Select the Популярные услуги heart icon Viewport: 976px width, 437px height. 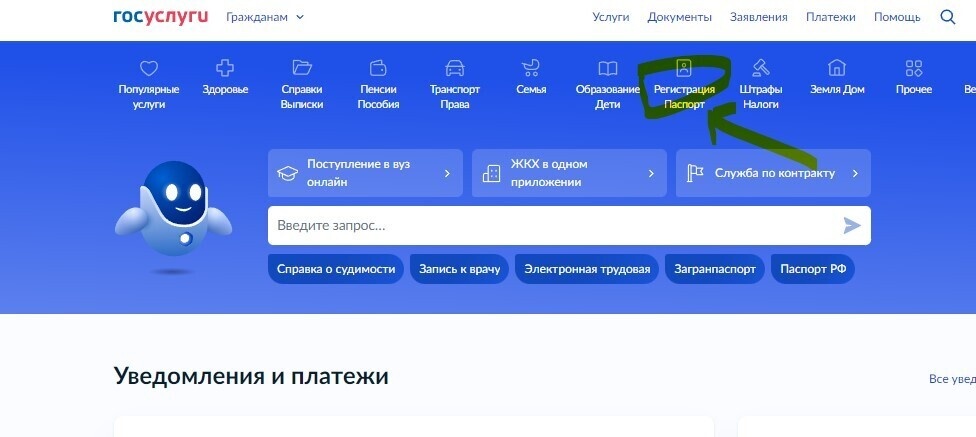(149, 68)
